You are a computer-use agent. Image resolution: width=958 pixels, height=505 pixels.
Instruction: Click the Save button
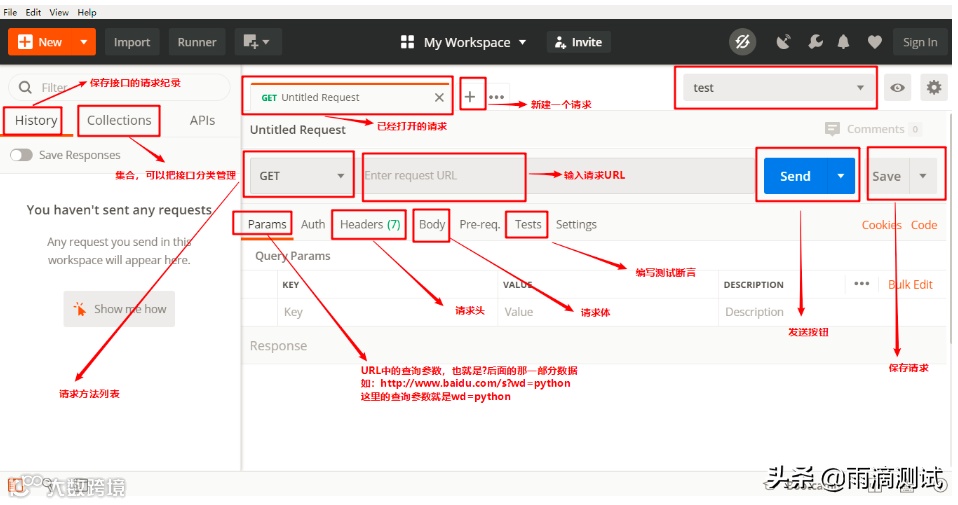(889, 176)
